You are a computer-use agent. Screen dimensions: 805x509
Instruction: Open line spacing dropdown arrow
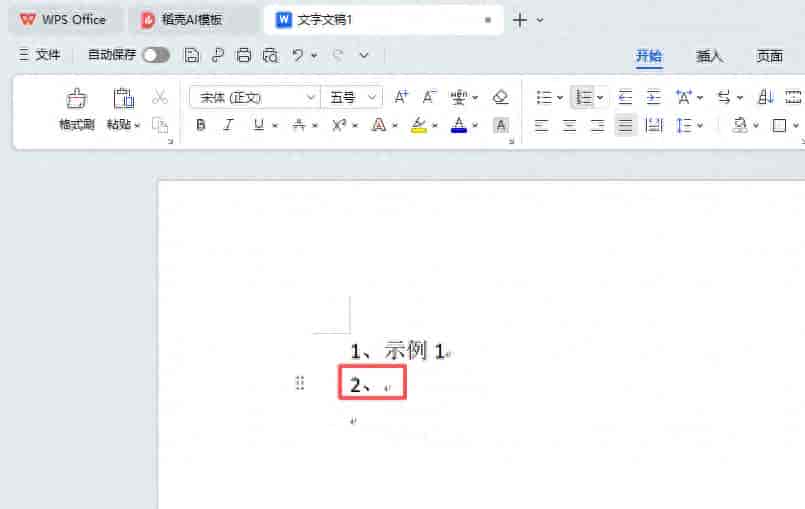click(700, 125)
